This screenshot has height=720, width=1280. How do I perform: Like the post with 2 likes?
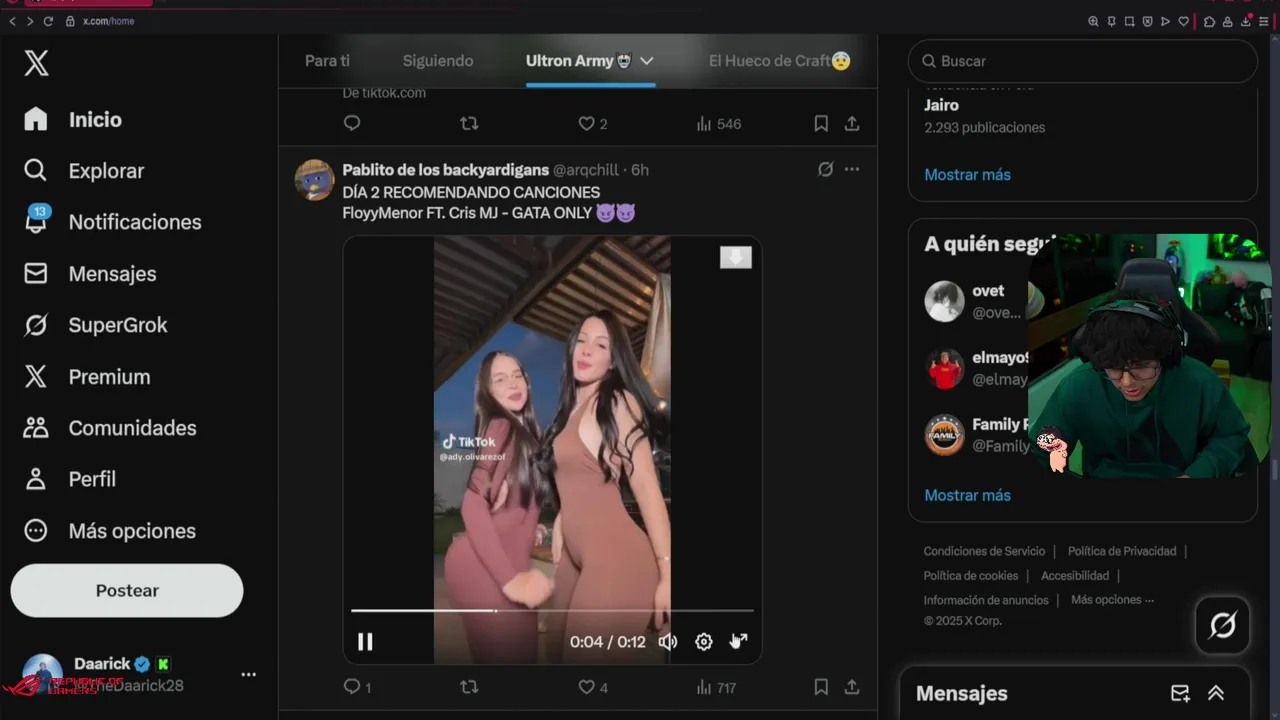pyautogui.click(x=593, y=124)
